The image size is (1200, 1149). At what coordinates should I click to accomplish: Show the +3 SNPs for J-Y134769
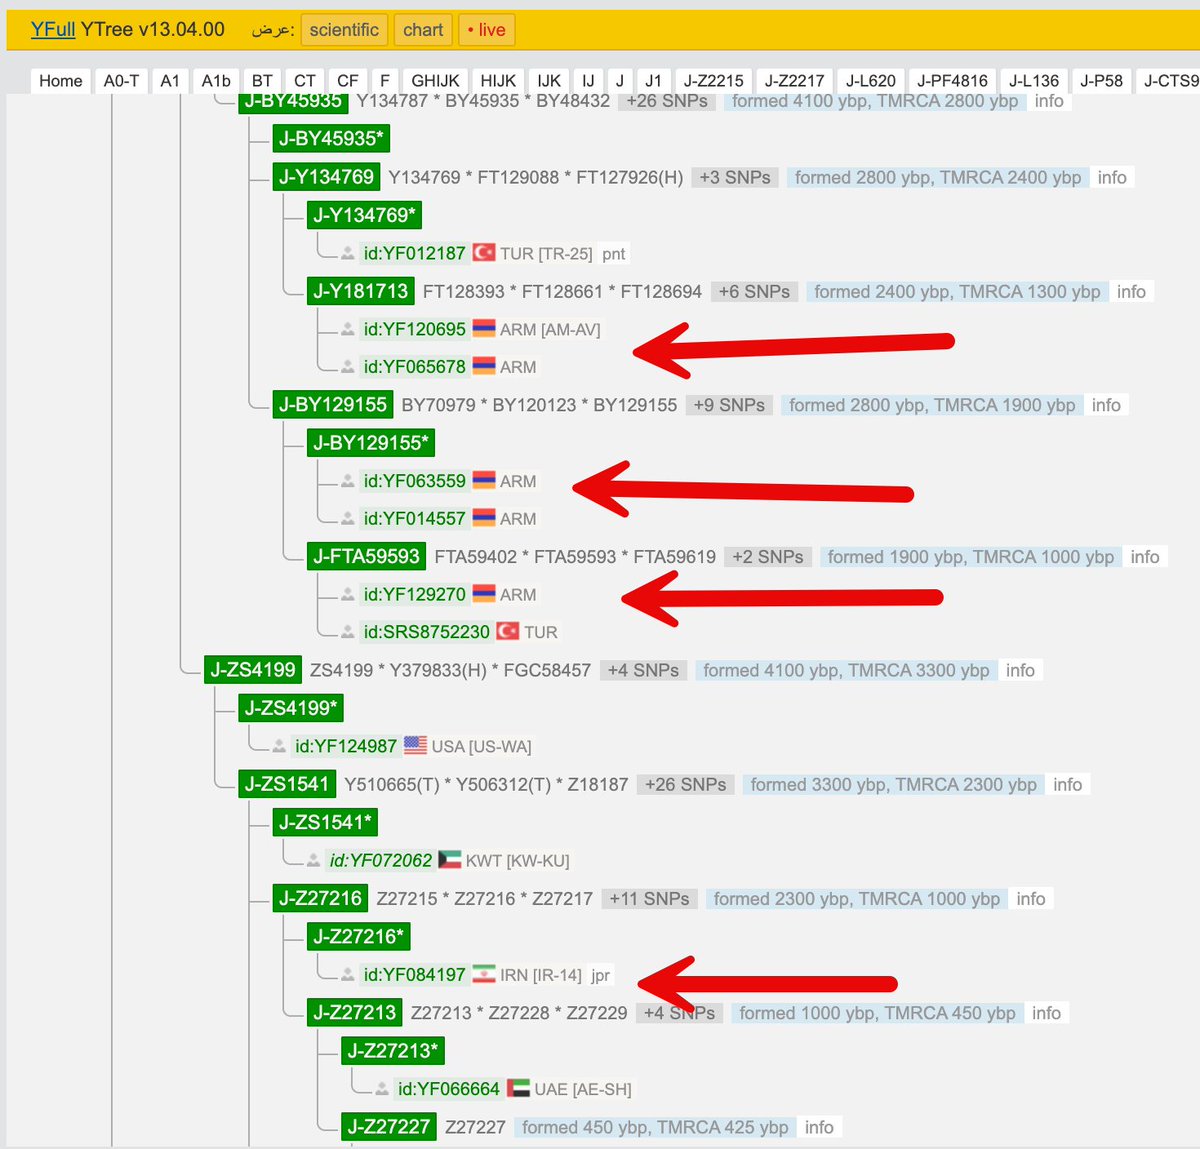(x=735, y=177)
